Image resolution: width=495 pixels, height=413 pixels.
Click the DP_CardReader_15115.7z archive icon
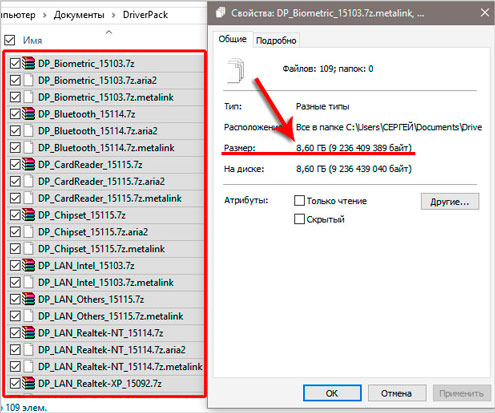click(x=29, y=164)
